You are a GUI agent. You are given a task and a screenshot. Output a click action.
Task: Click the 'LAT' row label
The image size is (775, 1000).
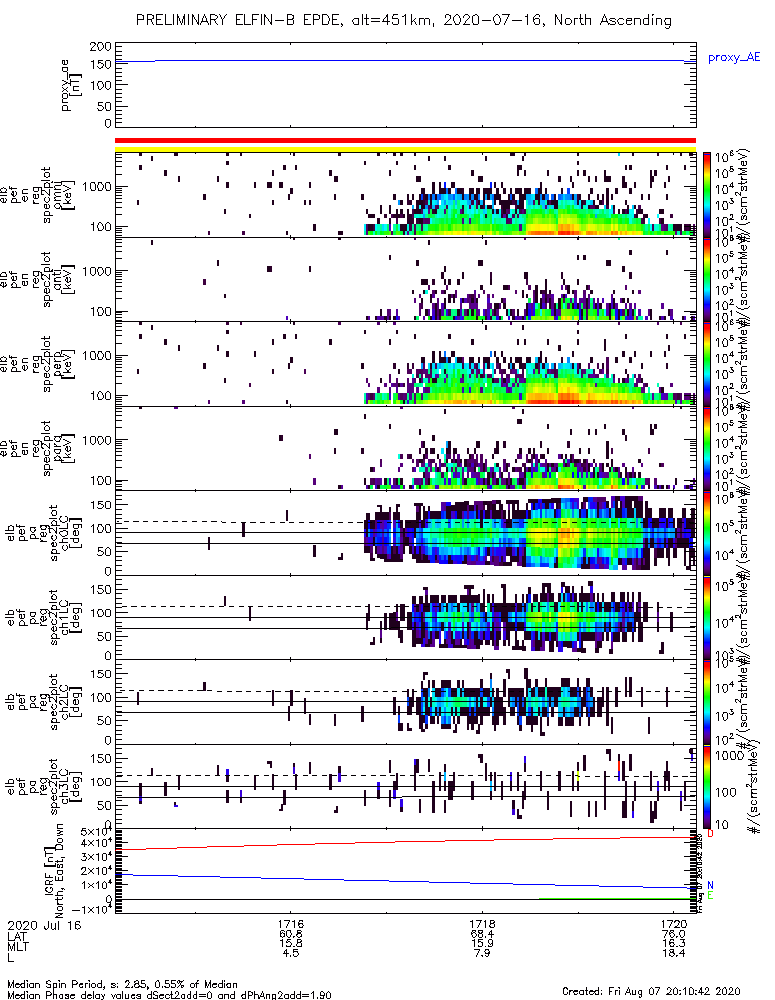point(17,936)
